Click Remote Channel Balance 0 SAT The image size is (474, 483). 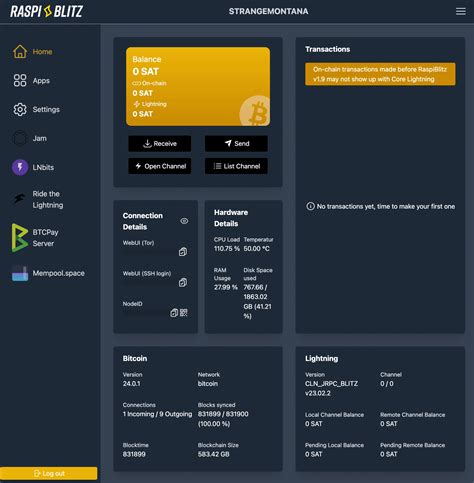point(389,424)
